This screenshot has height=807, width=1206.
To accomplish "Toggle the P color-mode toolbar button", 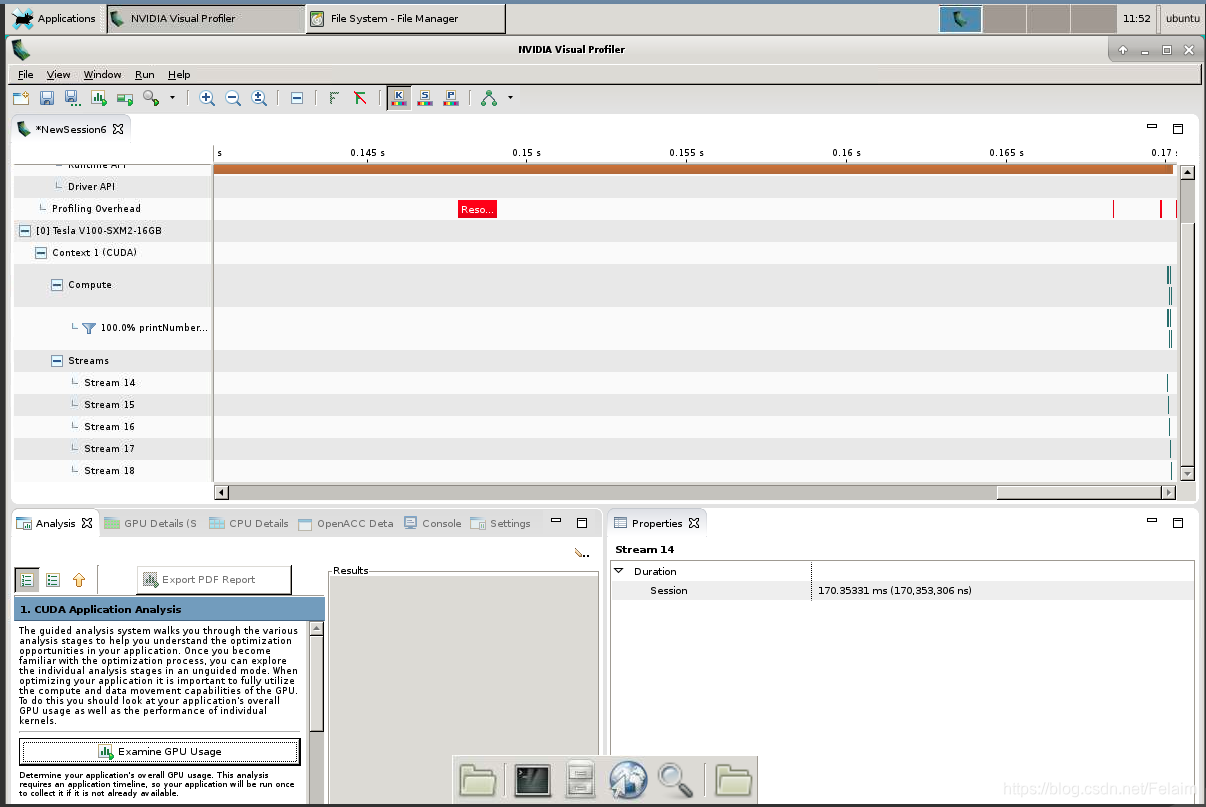I will (451, 98).
